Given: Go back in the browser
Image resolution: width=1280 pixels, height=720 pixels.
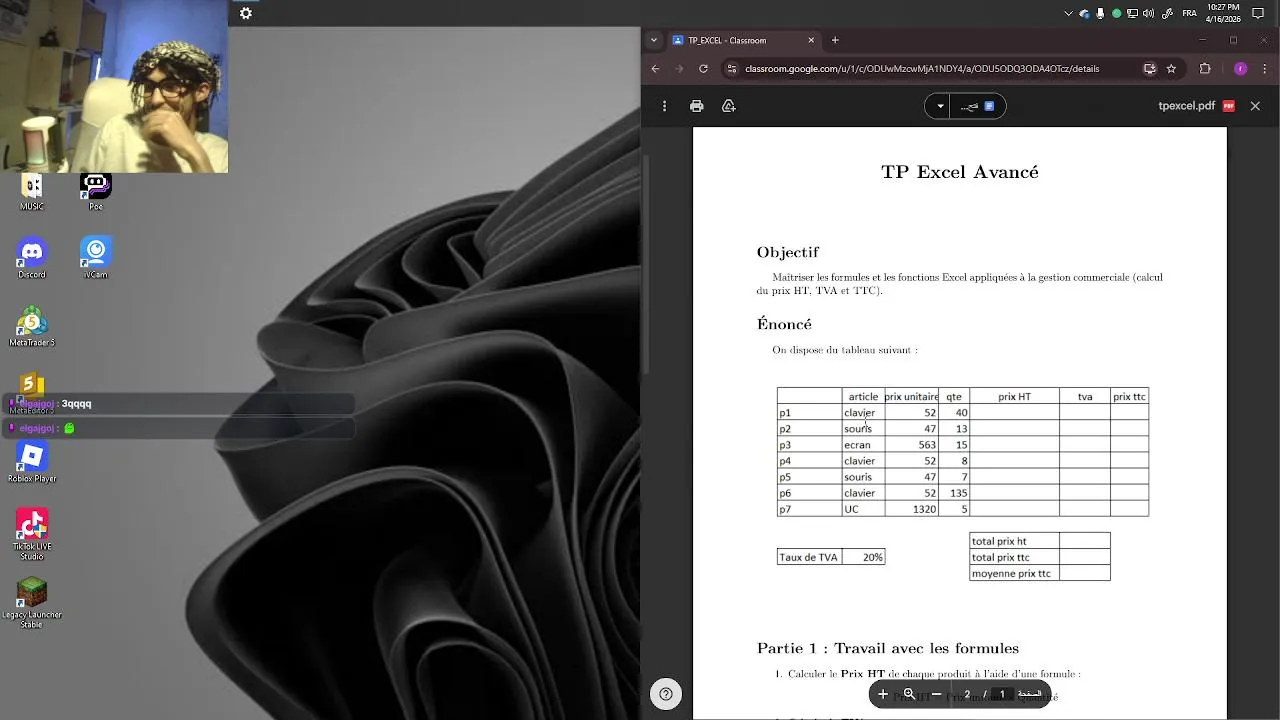Looking at the screenshot, I should 655,69.
